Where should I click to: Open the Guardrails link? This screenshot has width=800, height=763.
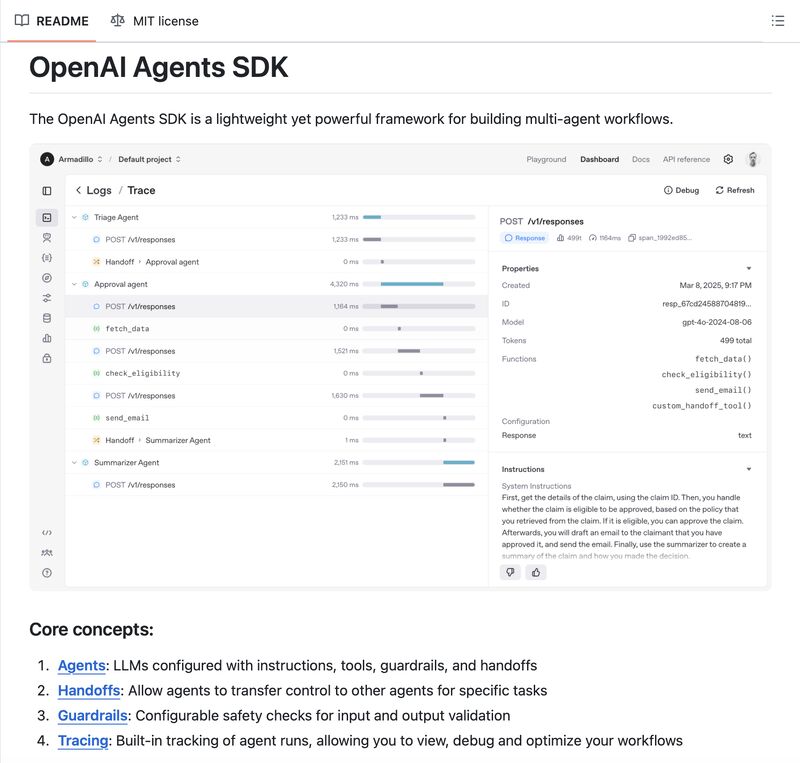[92, 716]
